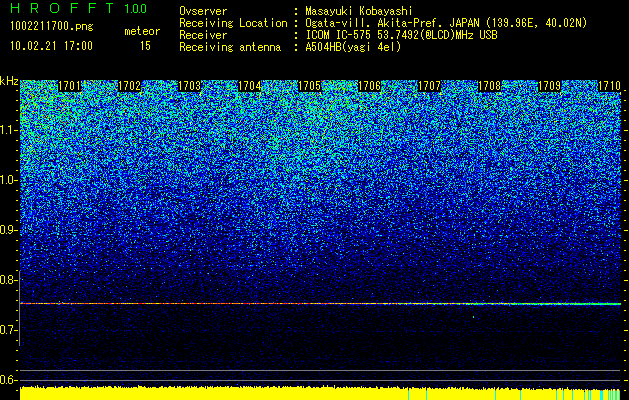Click the observer name Masayuki Kobayashi
This screenshot has height=400, width=629.
coord(358,11)
